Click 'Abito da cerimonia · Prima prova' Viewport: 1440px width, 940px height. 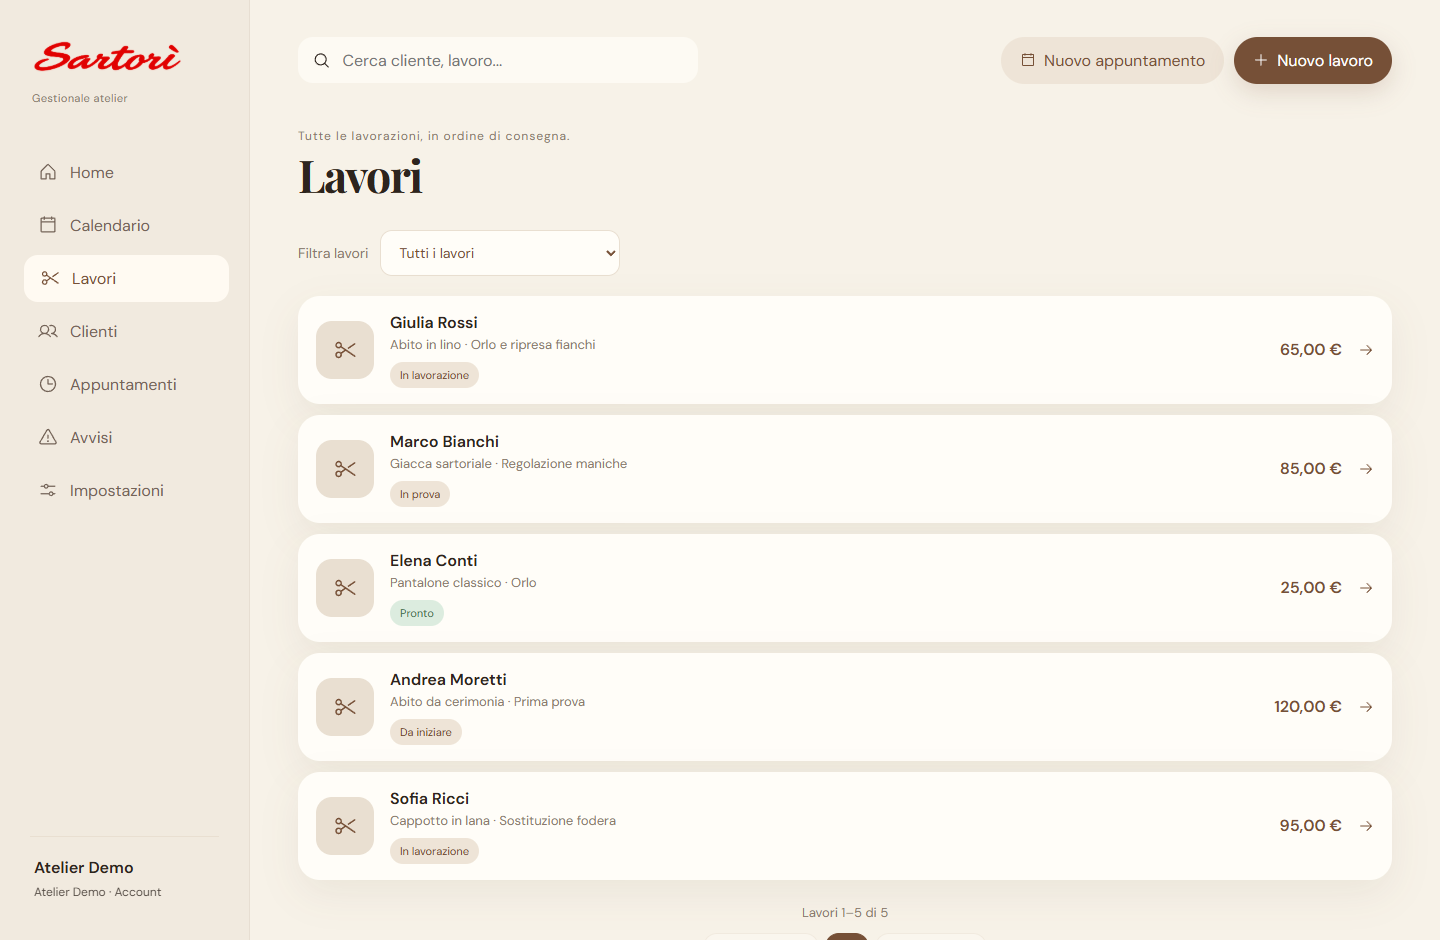tap(488, 702)
